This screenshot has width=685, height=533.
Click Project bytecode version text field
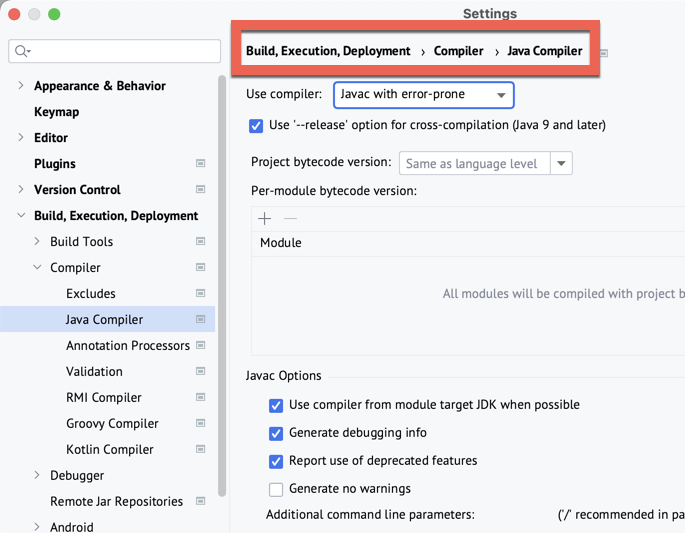475,163
